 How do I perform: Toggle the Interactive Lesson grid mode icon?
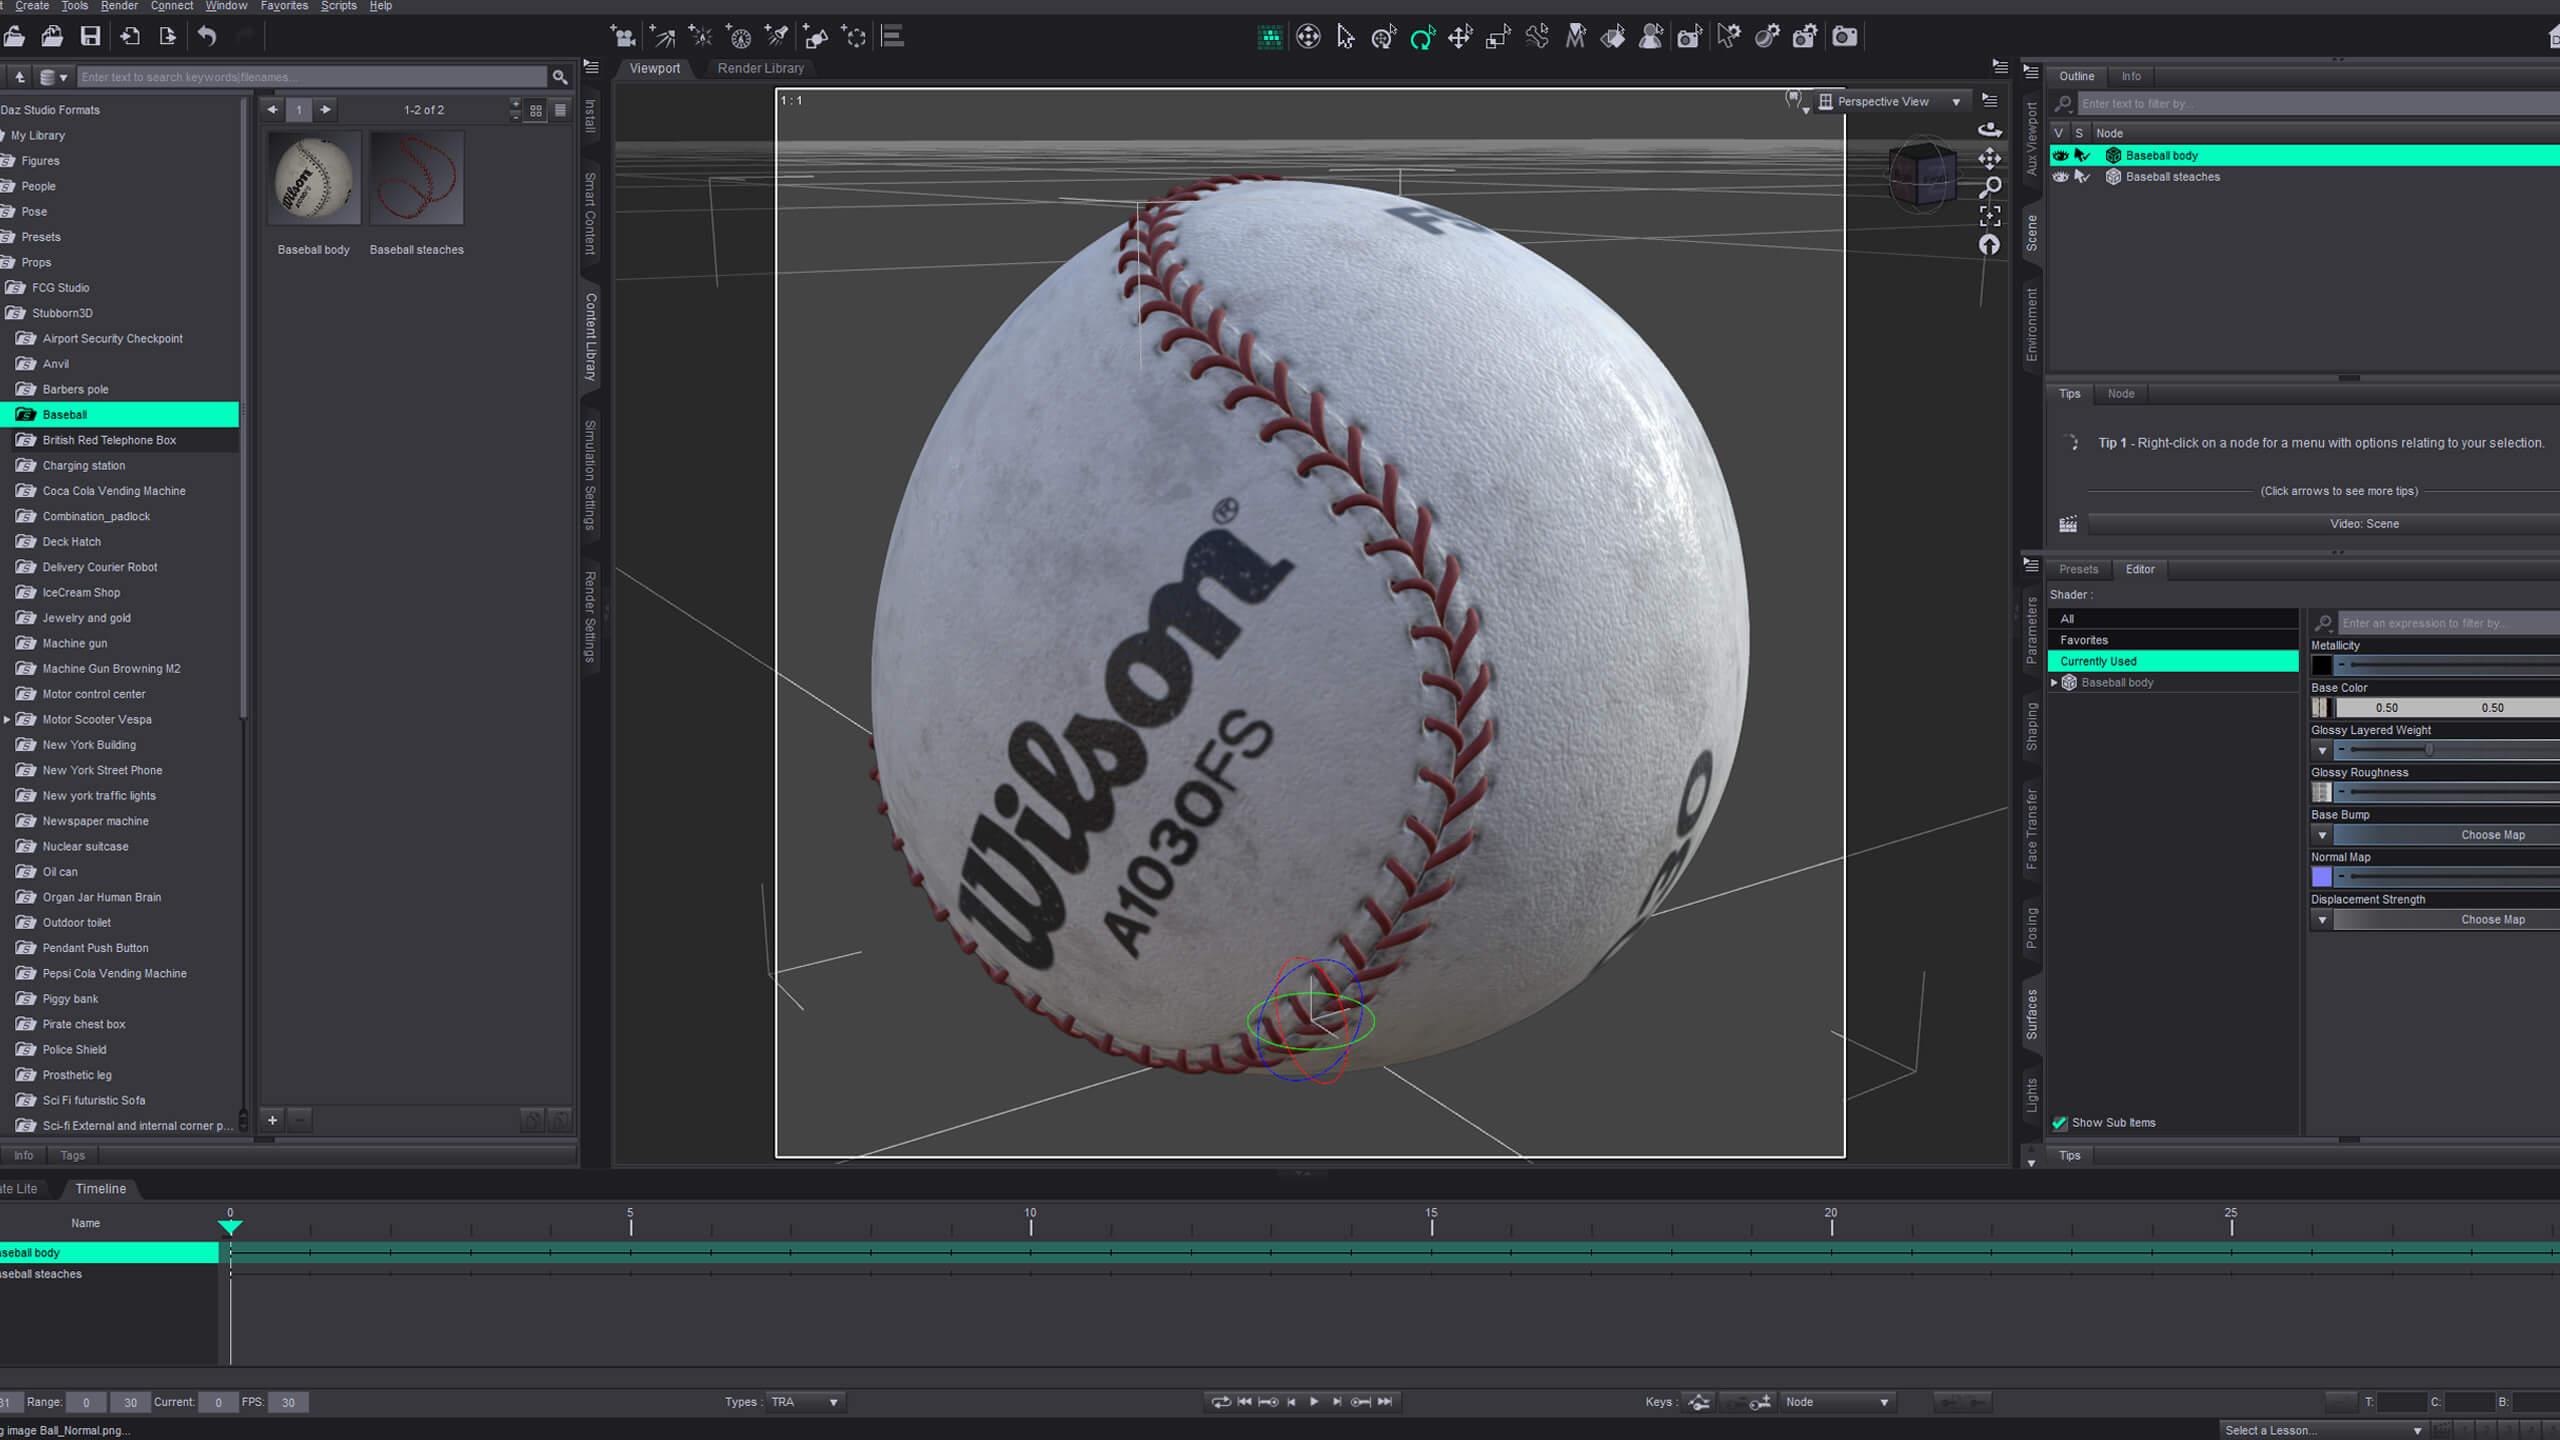[1269, 37]
